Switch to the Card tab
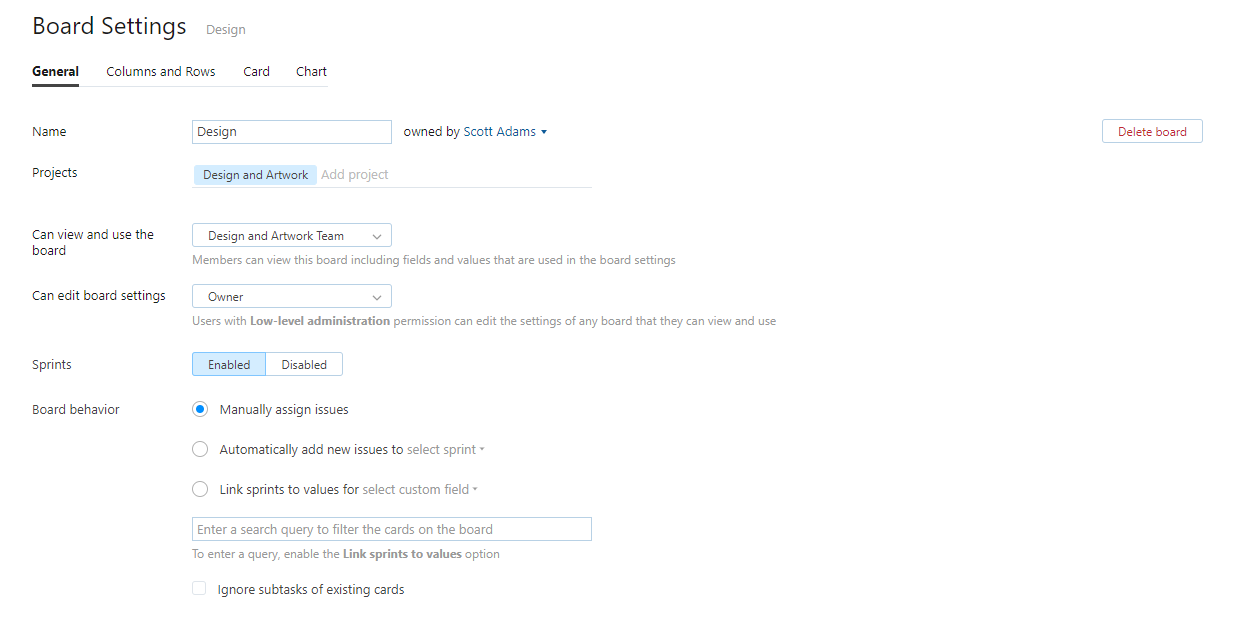 coord(256,72)
